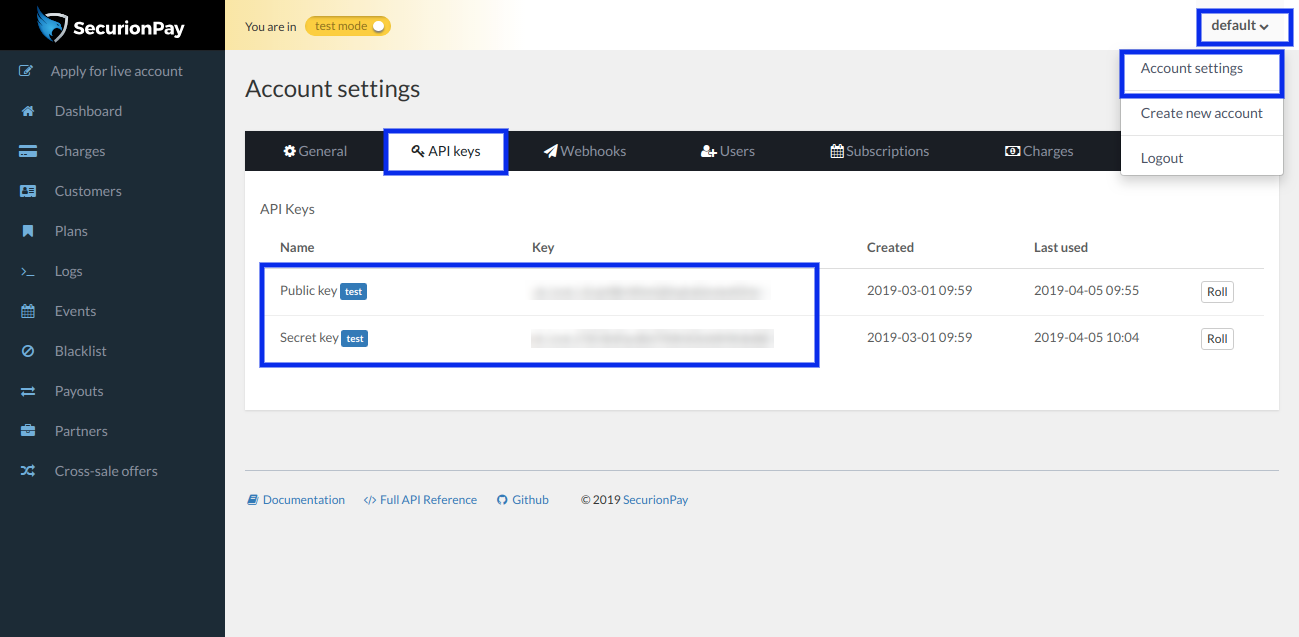Click the Payouts exchange arrows icon
Screen dimensions: 1299x637
(x=28, y=391)
